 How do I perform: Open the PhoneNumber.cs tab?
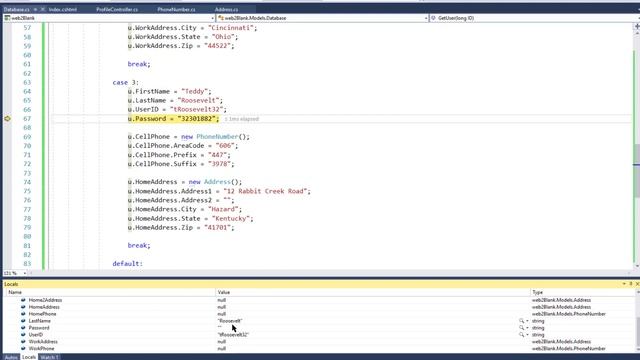[176, 9]
